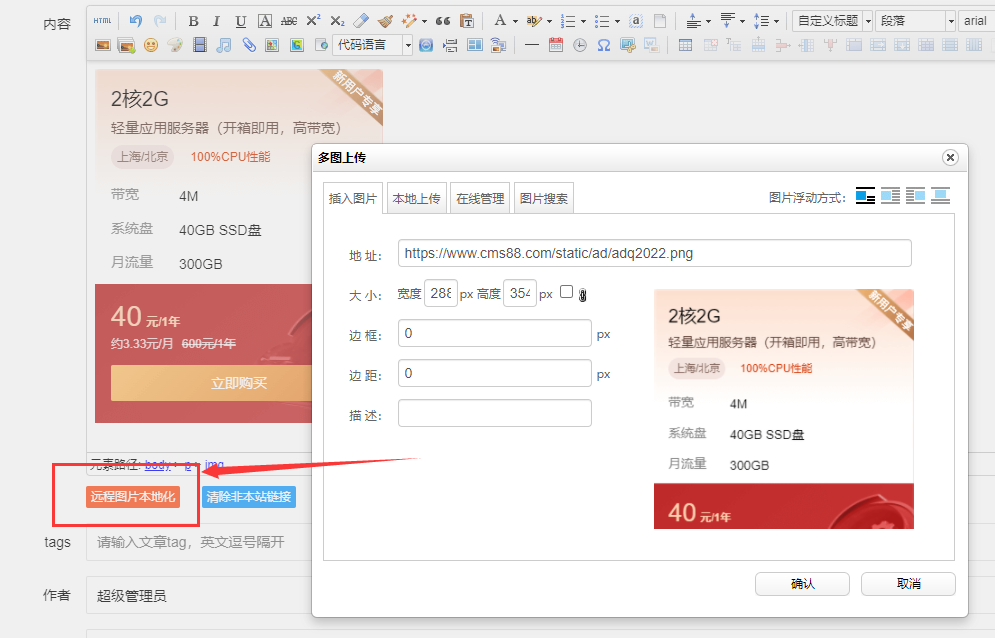
Task: Click the Undo icon in the toolbar
Action: (135, 20)
